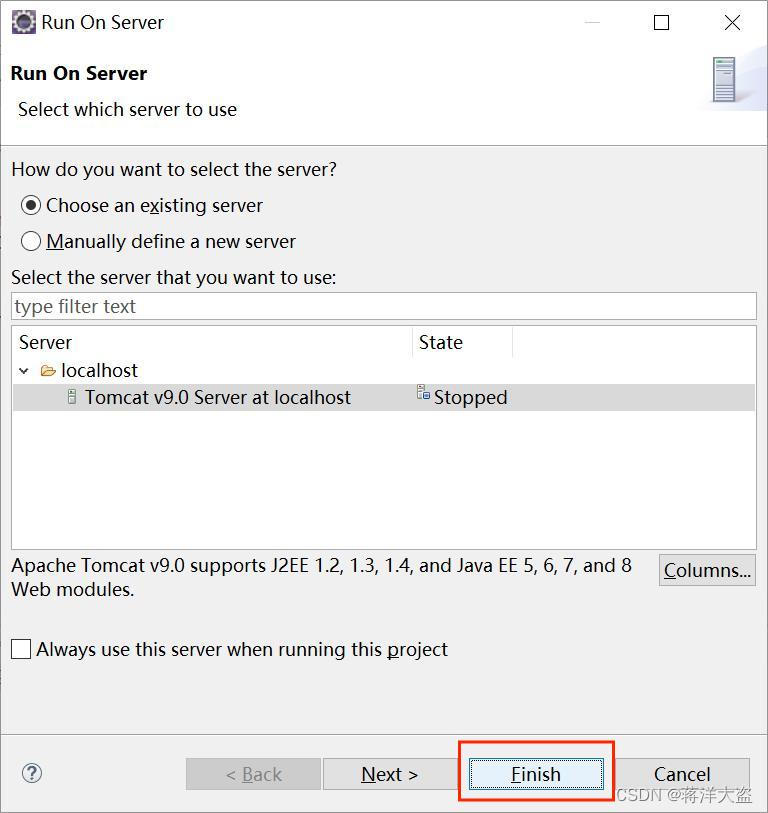Open the Columns... configuration button

coord(707,570)
